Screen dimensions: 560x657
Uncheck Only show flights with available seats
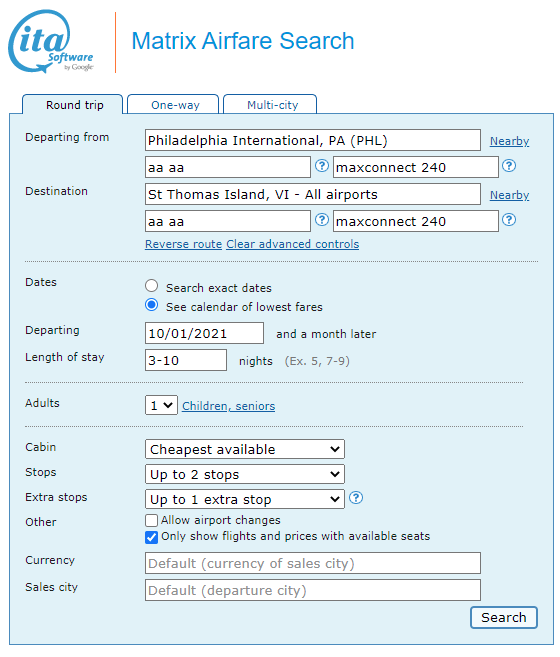pos(151,537)
